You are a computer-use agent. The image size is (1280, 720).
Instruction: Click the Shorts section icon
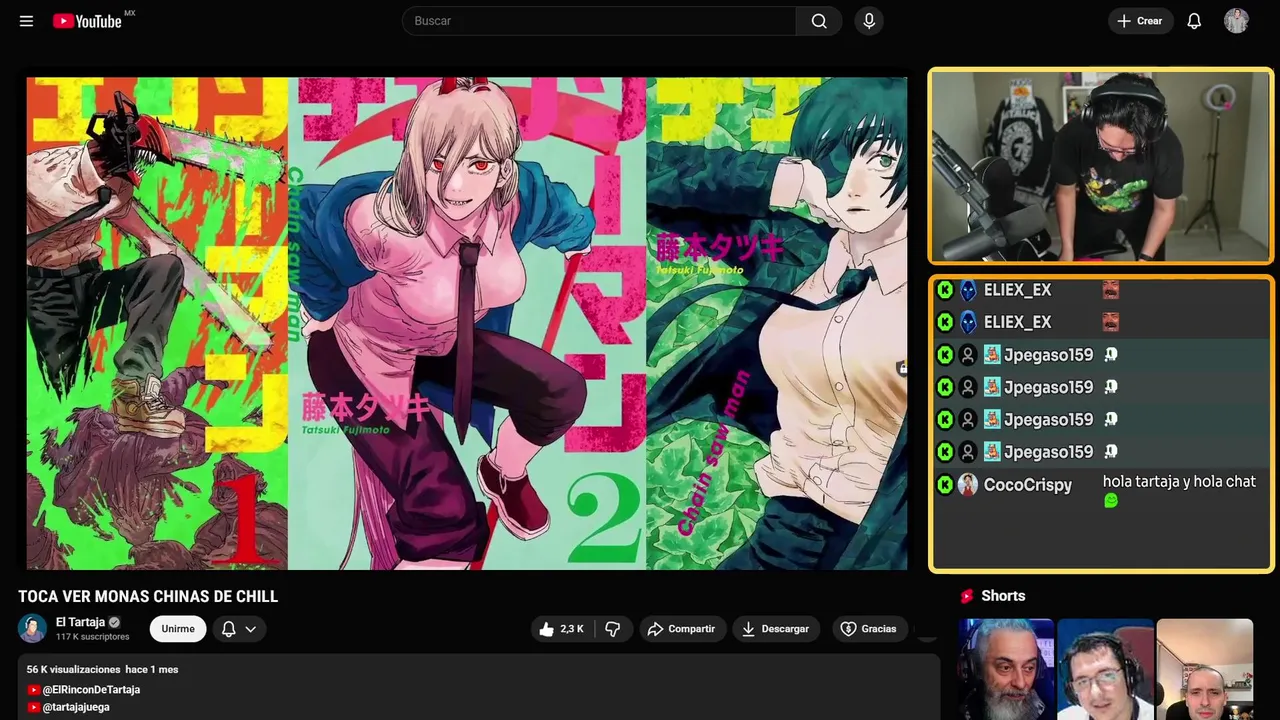(x=967, y=596)
